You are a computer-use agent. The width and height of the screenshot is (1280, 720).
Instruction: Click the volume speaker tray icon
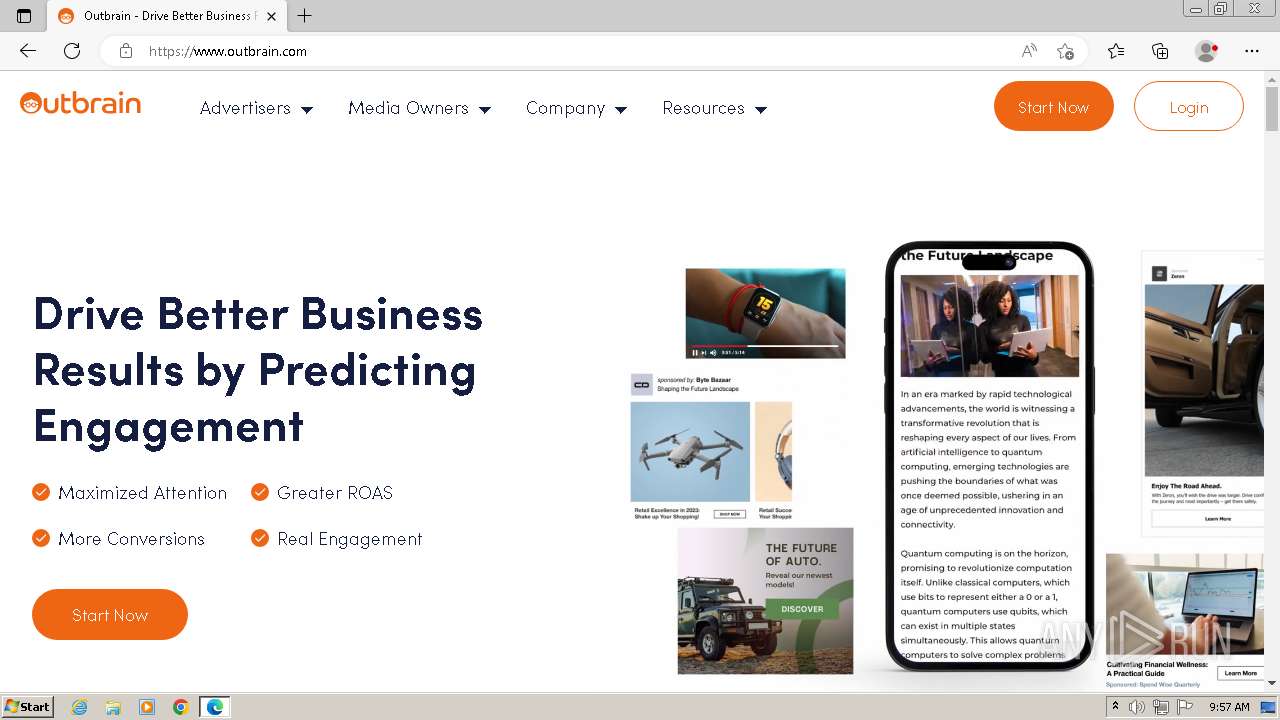[1137, 707]
